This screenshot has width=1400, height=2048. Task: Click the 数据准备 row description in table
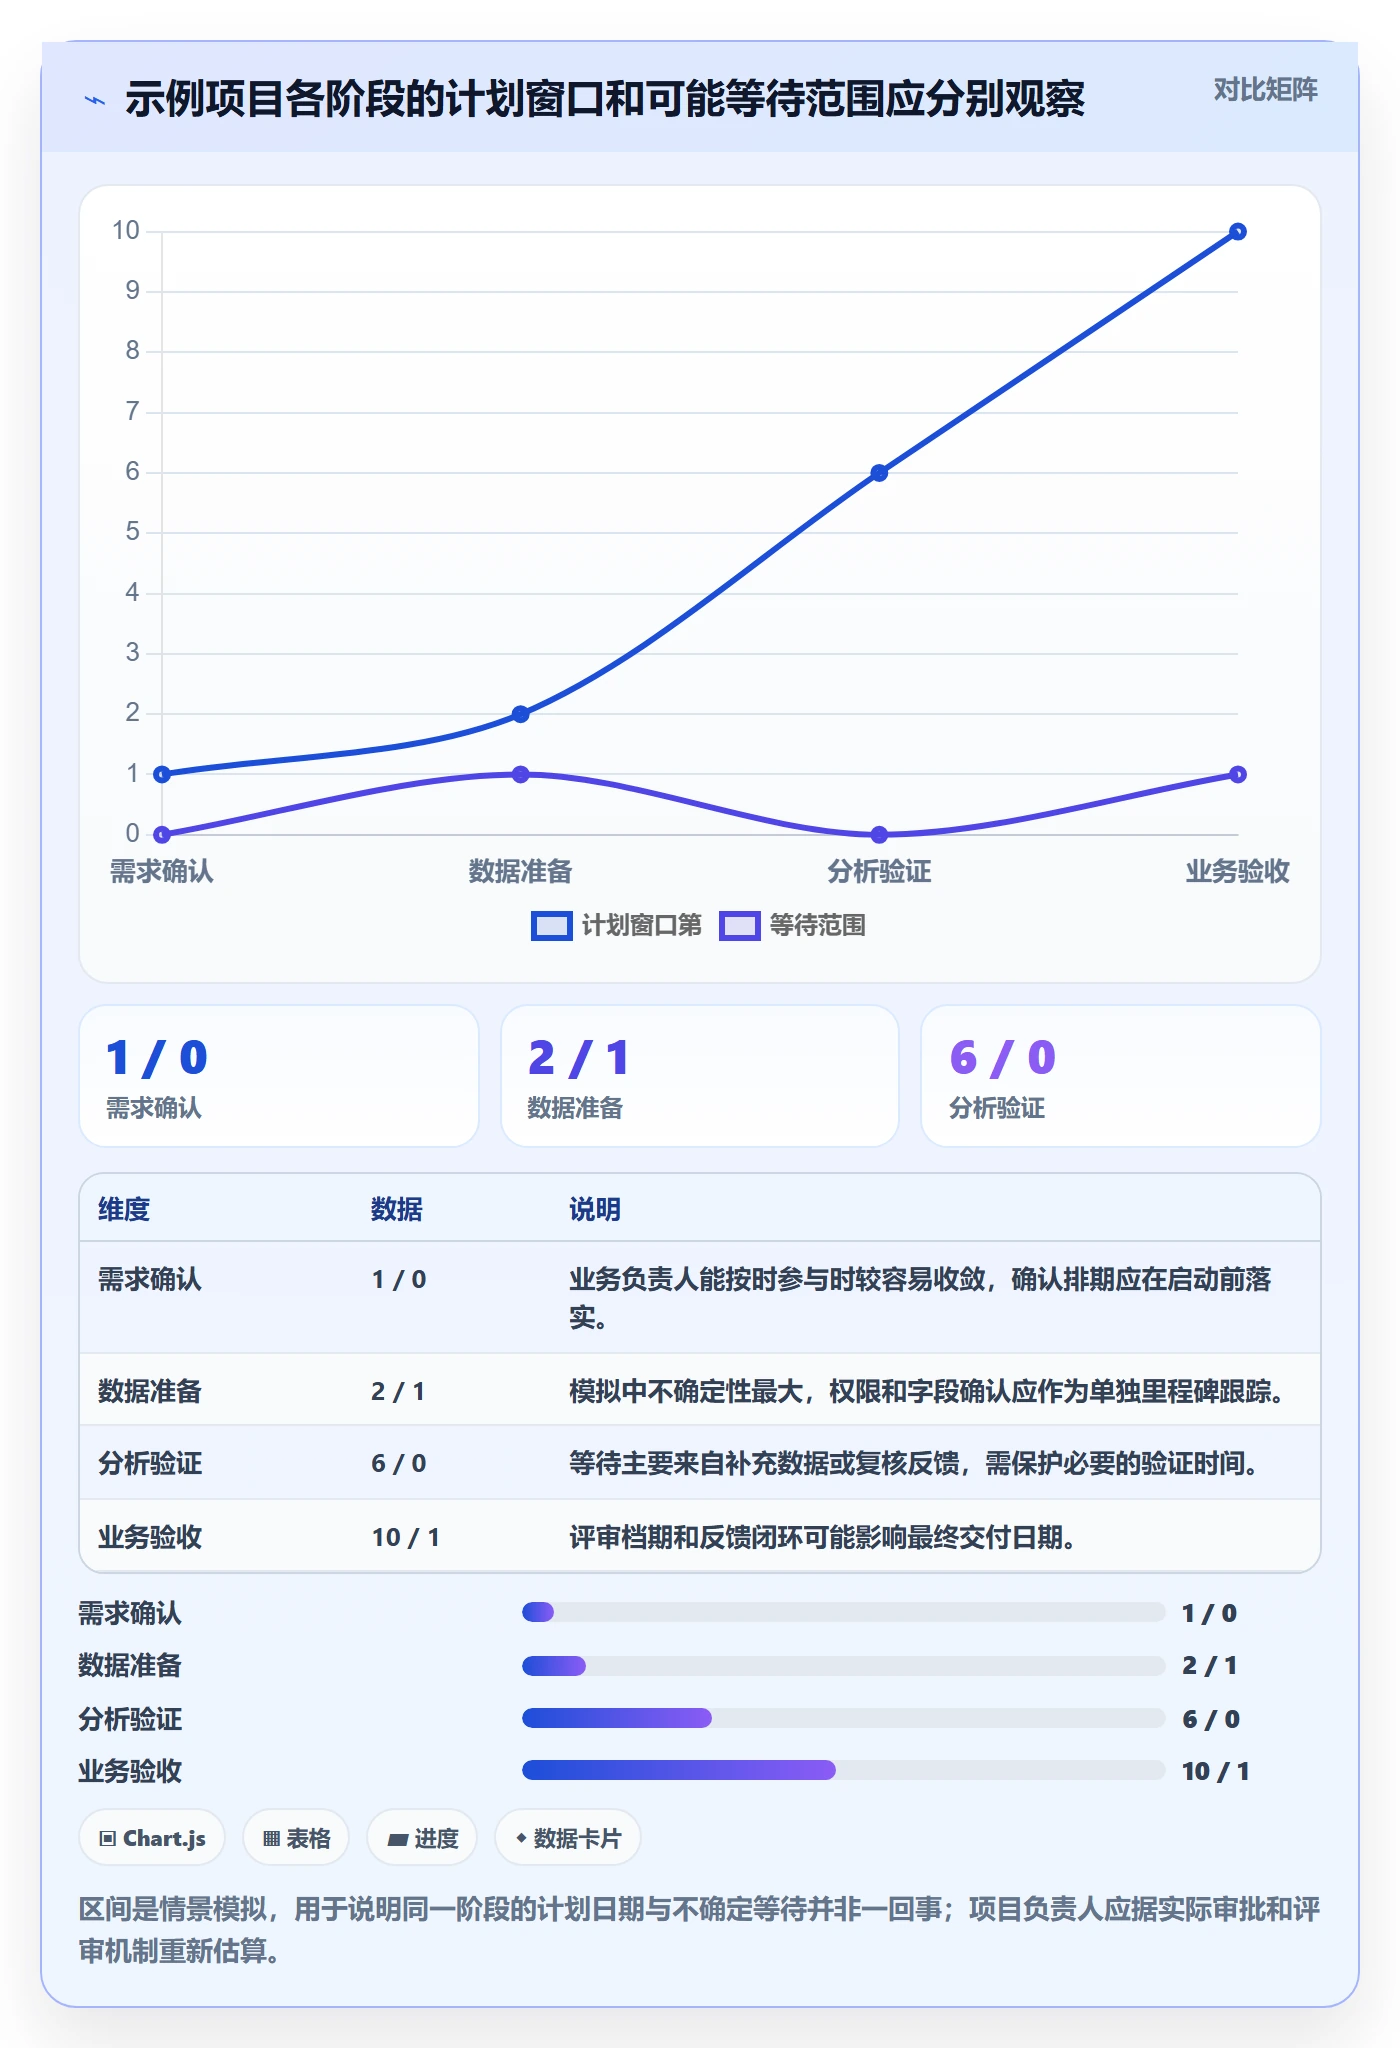click(x=927, y=1391)
